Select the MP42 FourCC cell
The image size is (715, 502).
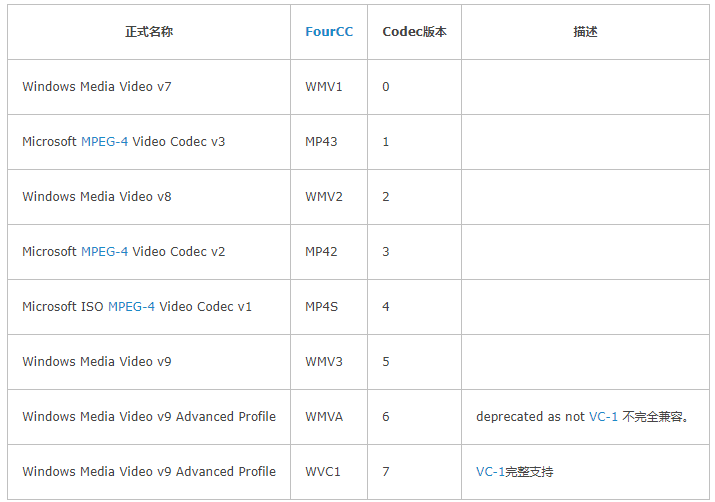coord(329,252)
